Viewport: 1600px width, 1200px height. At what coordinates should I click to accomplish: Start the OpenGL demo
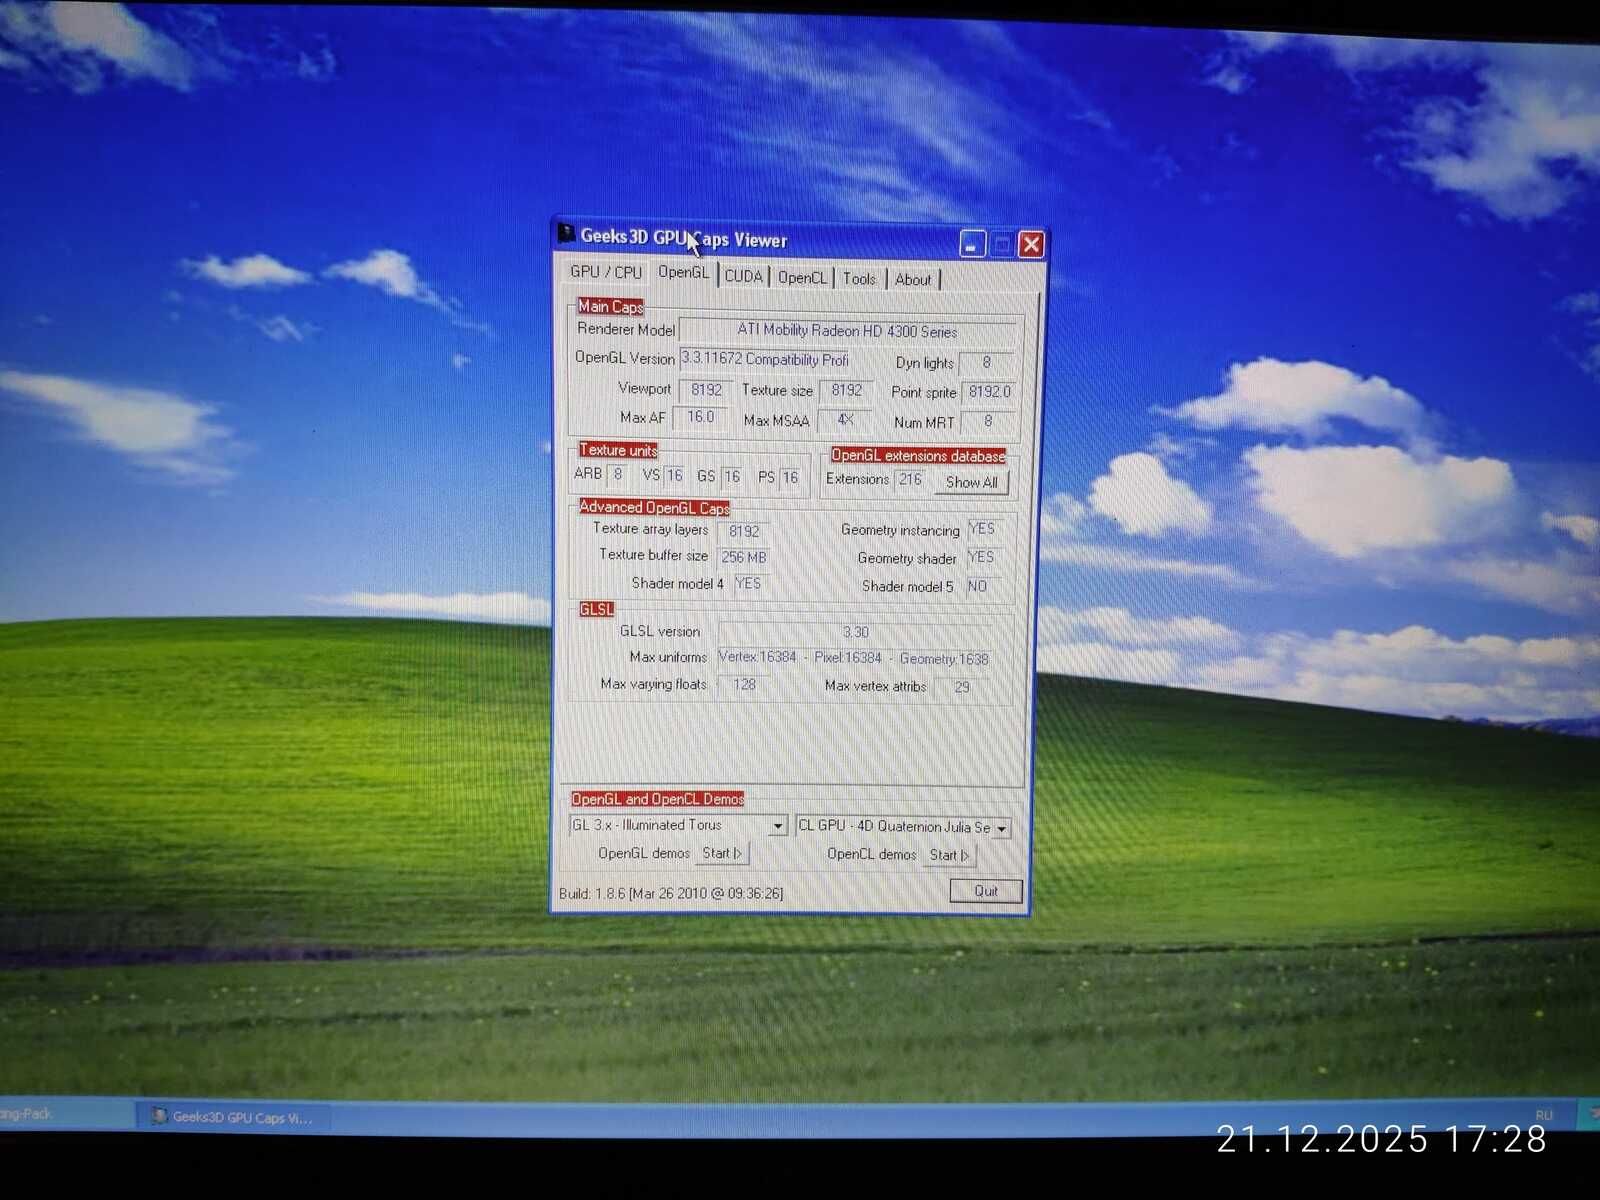(x=722, y=853)
